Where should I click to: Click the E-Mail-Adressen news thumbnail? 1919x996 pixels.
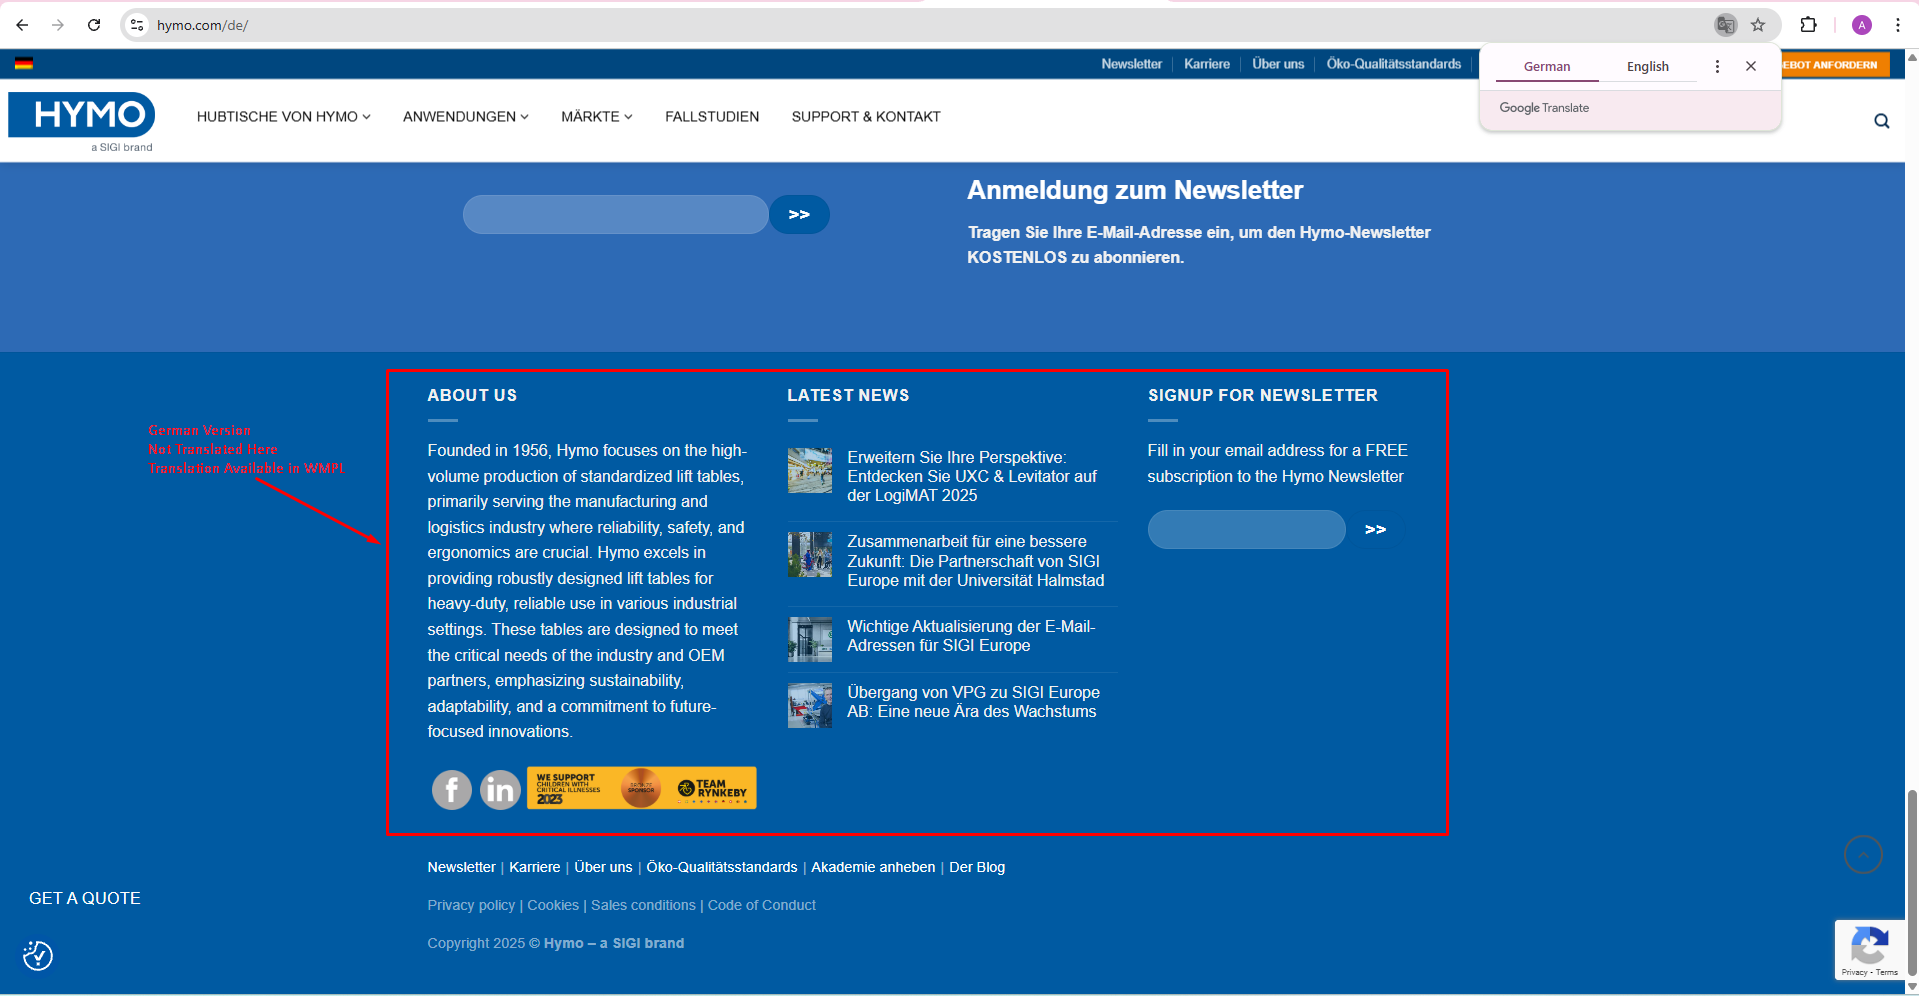click(810, 640)
